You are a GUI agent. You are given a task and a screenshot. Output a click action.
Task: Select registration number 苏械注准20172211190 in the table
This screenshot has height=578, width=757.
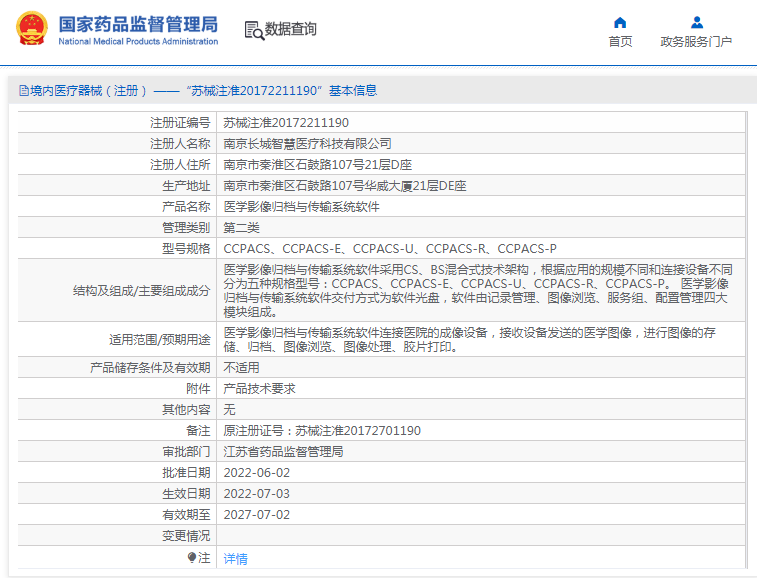(286, 123)
